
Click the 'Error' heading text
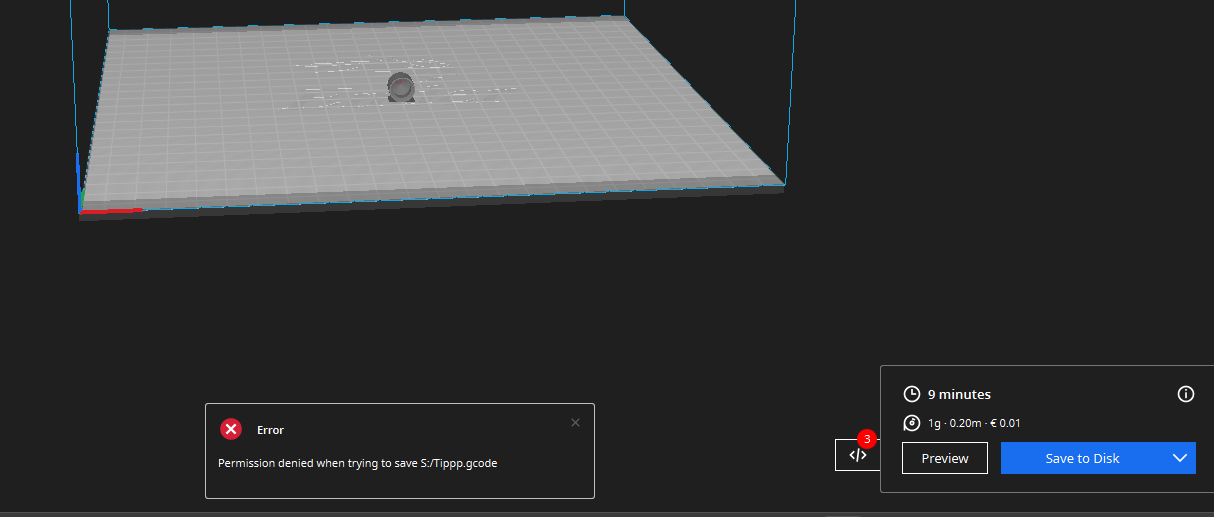[x=270, y=430]
